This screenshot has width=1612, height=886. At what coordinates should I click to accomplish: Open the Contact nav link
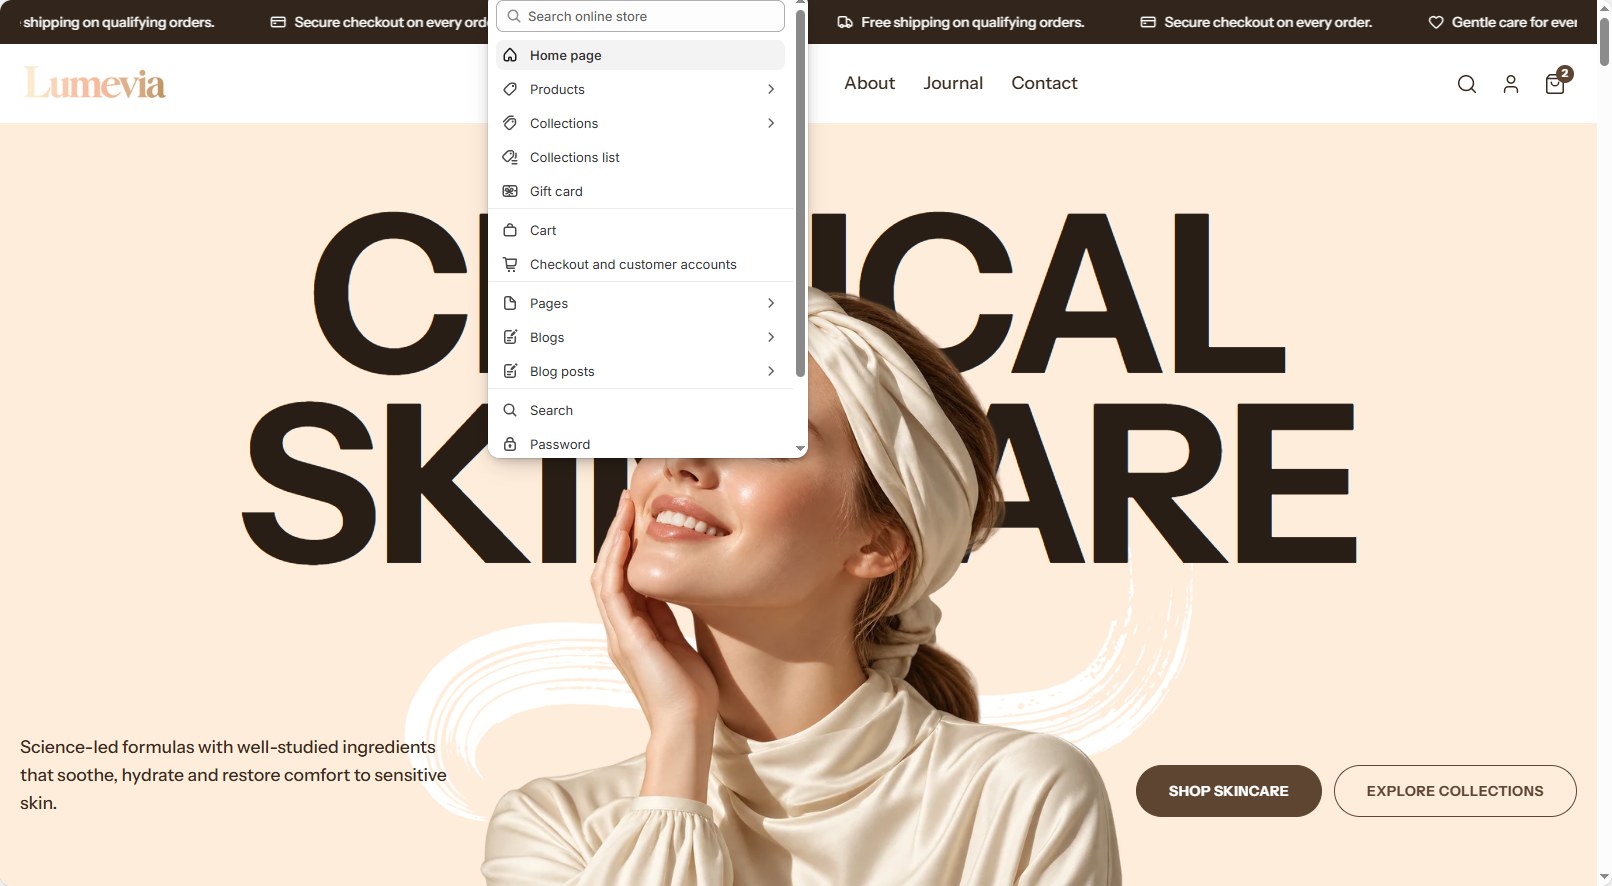[1044, 83]
